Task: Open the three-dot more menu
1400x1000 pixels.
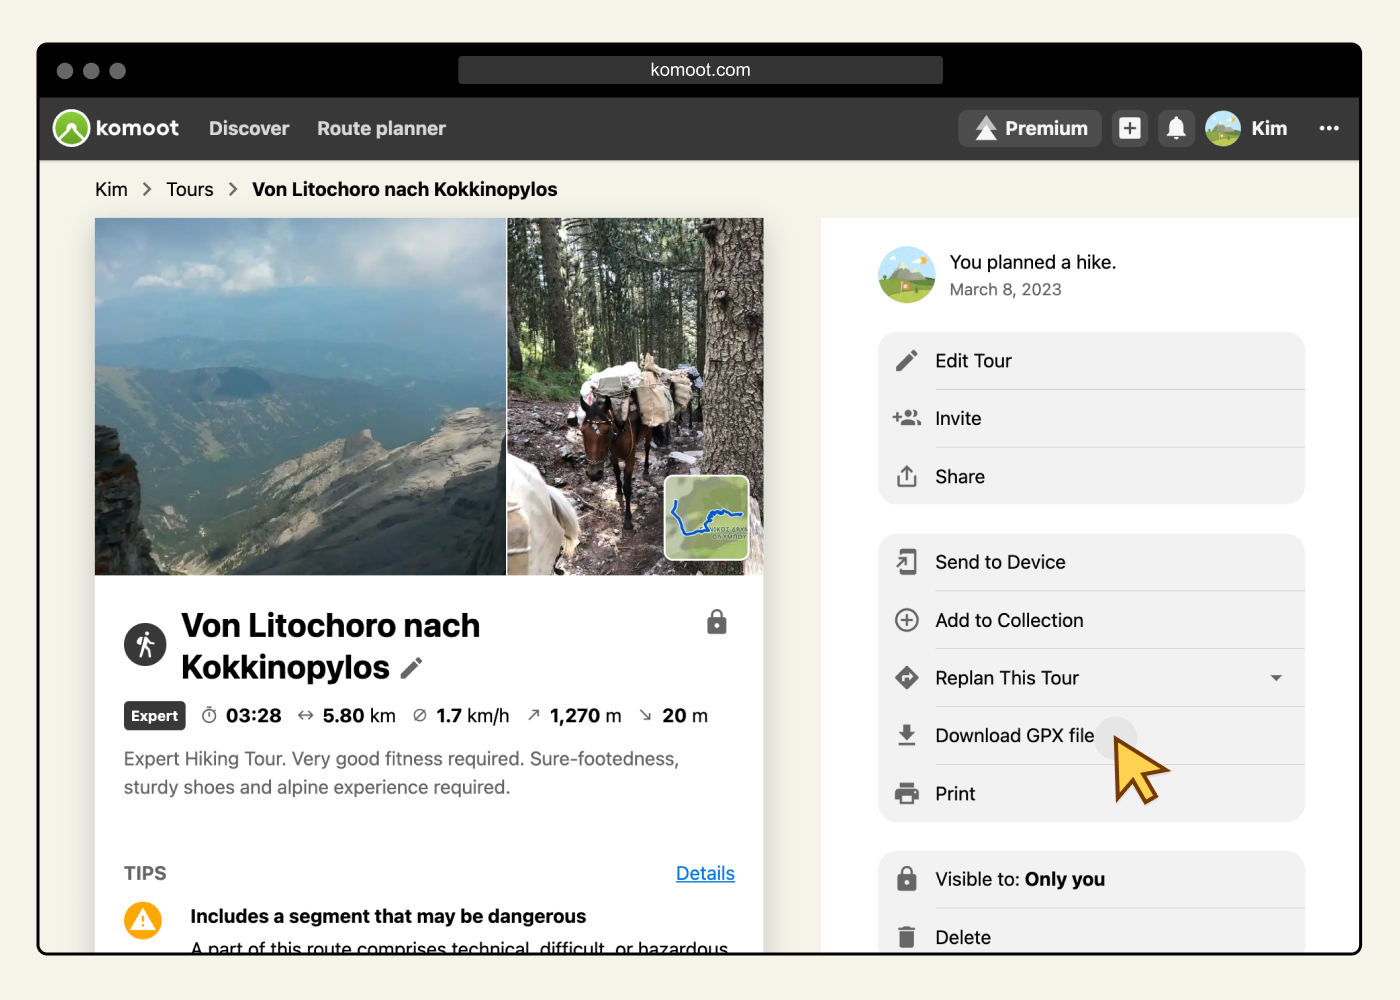Action: (1328, 128)
